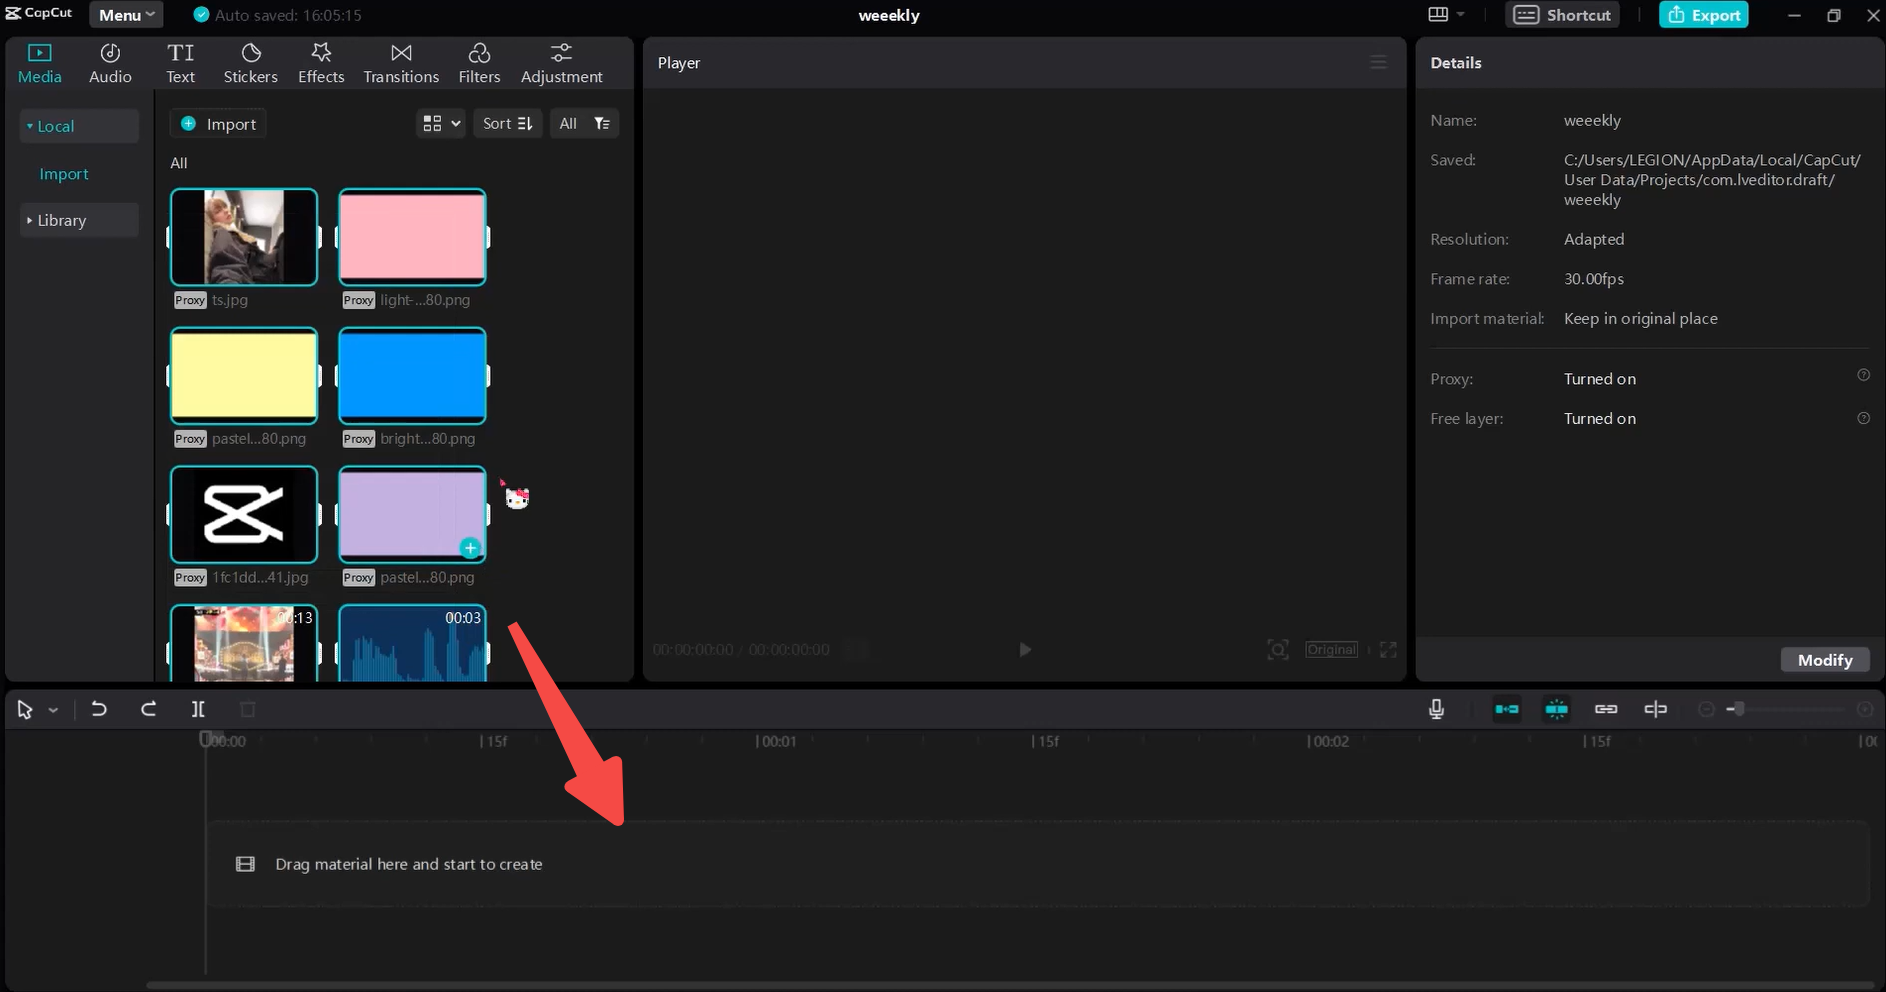Toggle snapping in the timeline toolbar
1886x992 pixels.
tap(1557, 709)
